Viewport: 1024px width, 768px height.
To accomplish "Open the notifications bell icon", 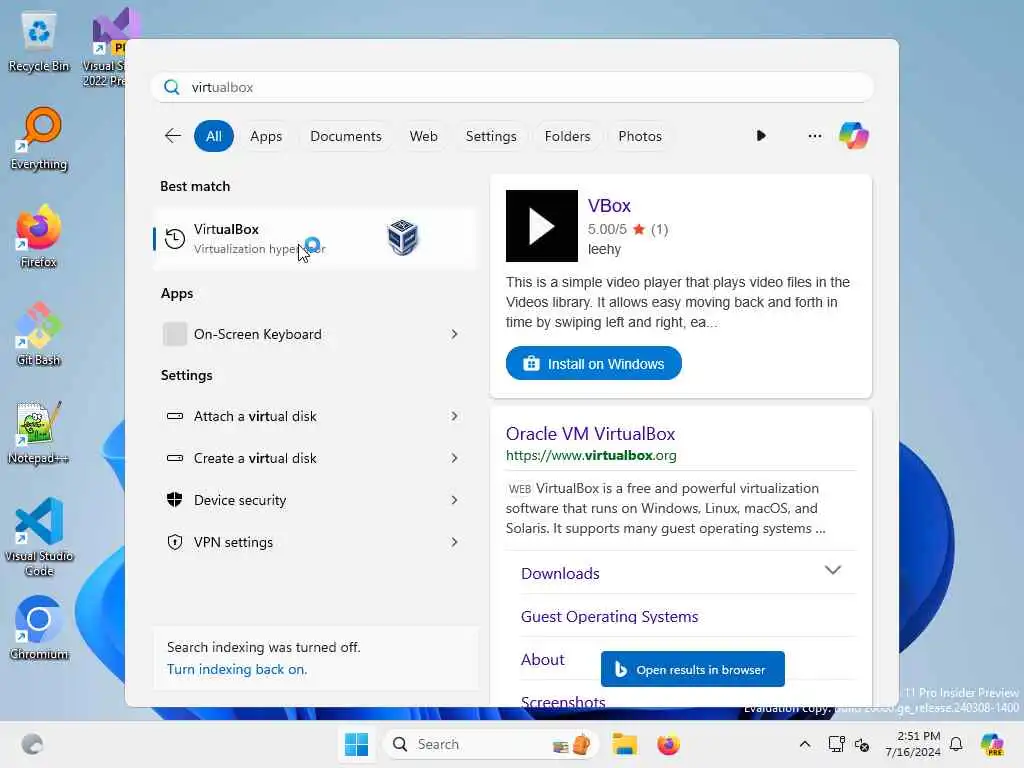I will 956,744.
